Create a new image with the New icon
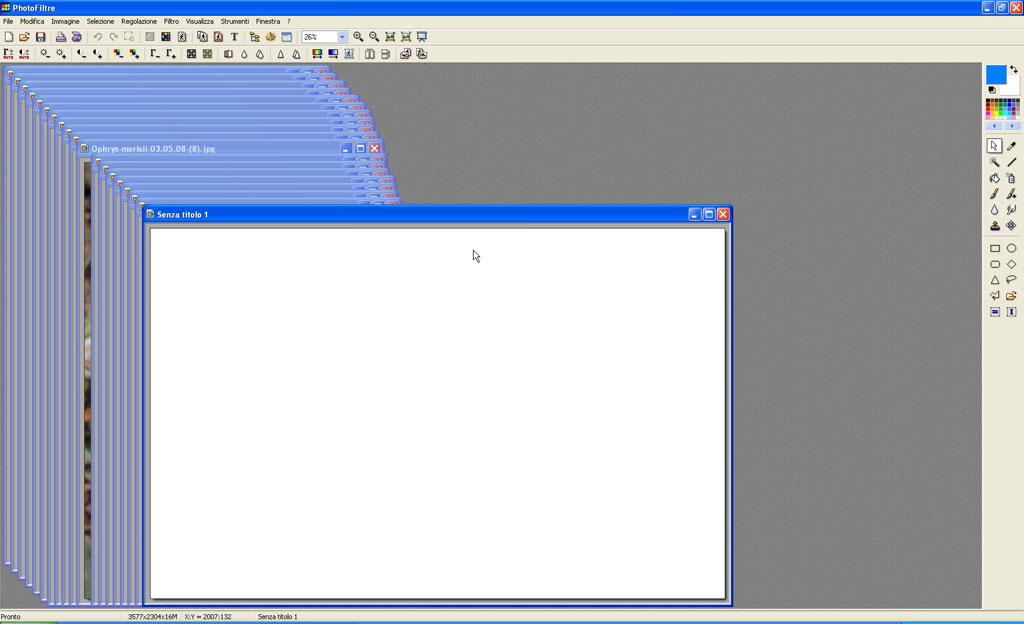This screenshot has width=1024, height=624. 9,37
